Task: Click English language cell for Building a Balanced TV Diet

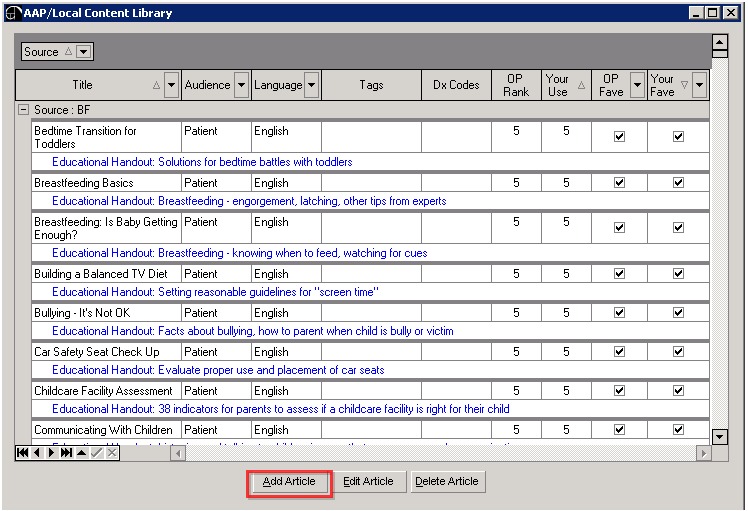Action: coord(287,274)
